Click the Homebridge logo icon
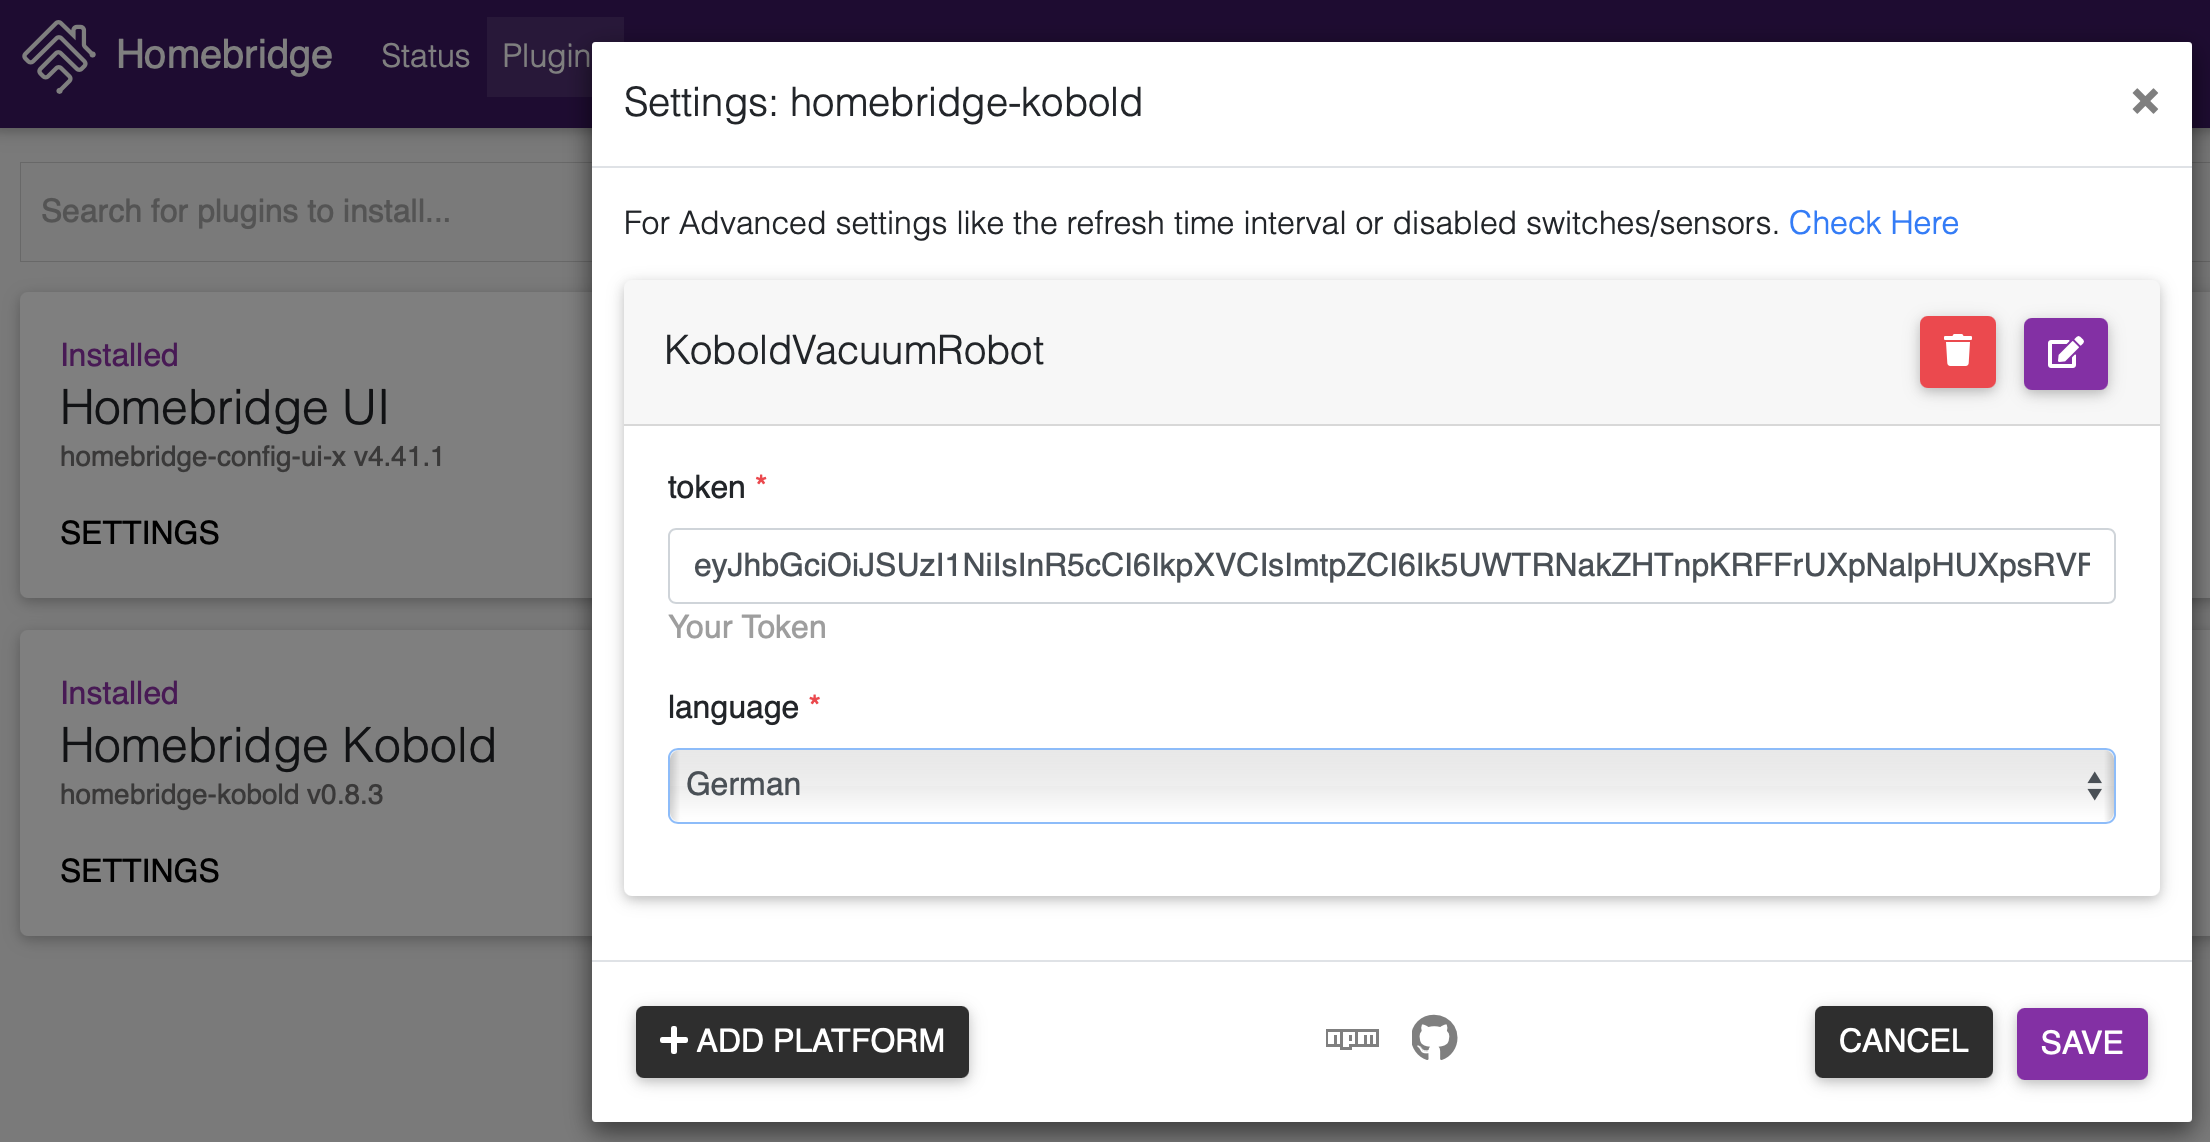The width and height of the screenshot is (2210, 1142). click(x=59, y=56)
